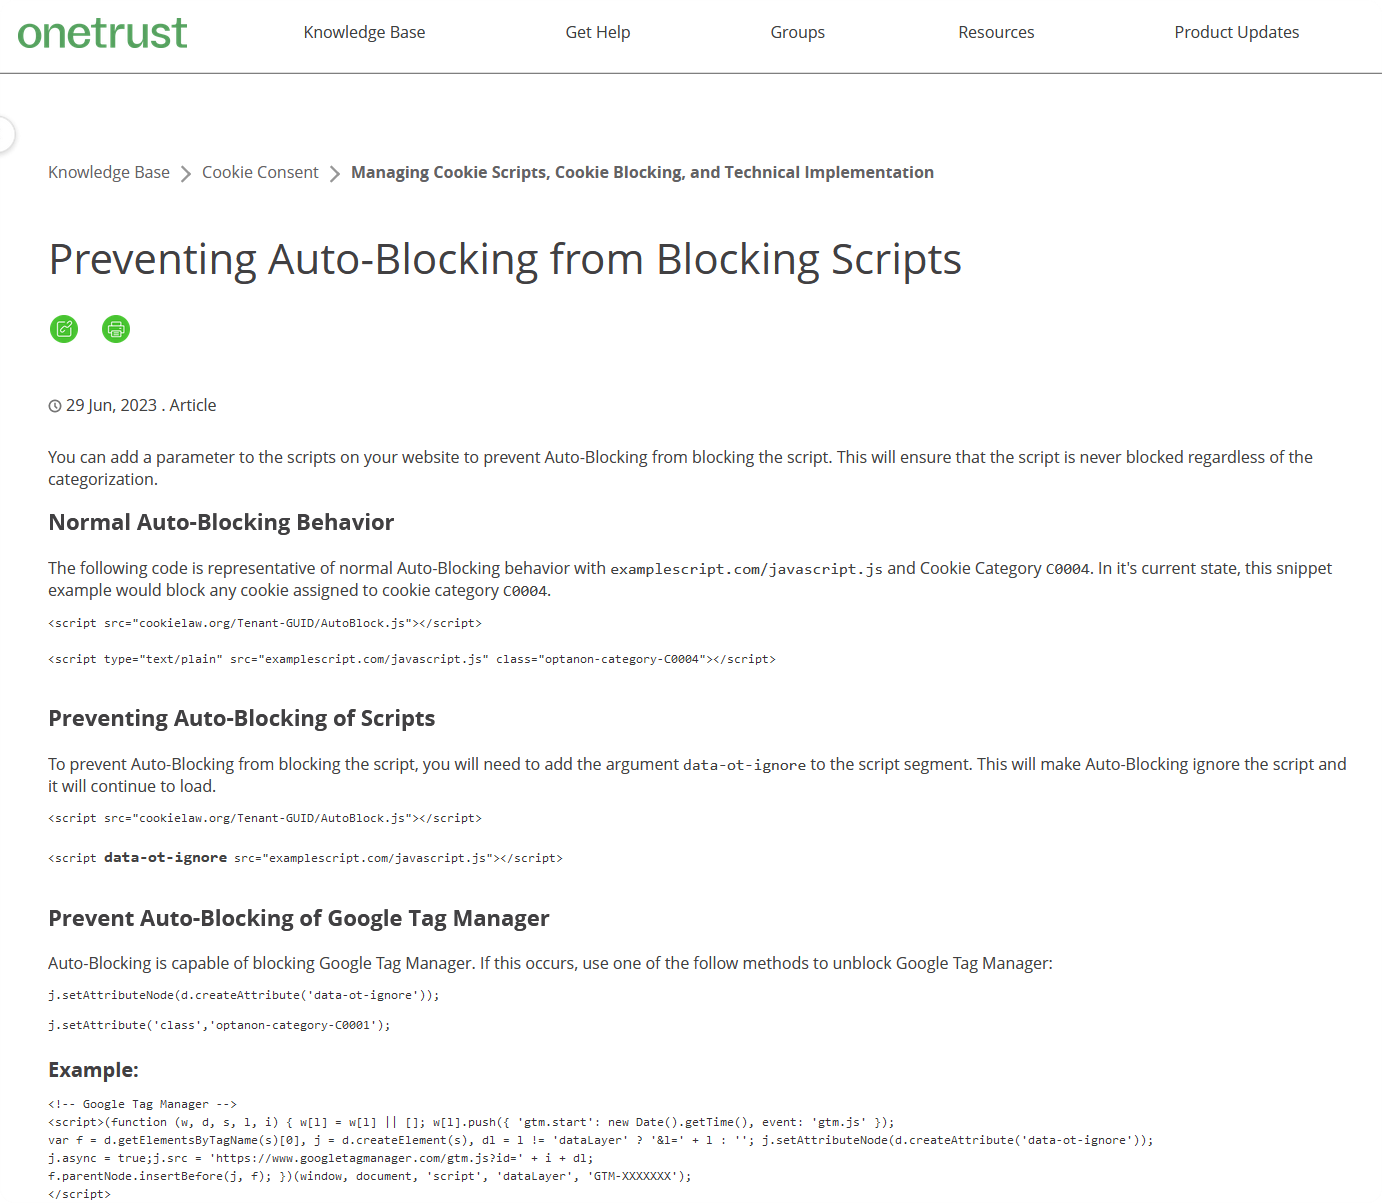Click the green edit article icon
This screenshot has height=1203, width=1382.
(64, 329)
